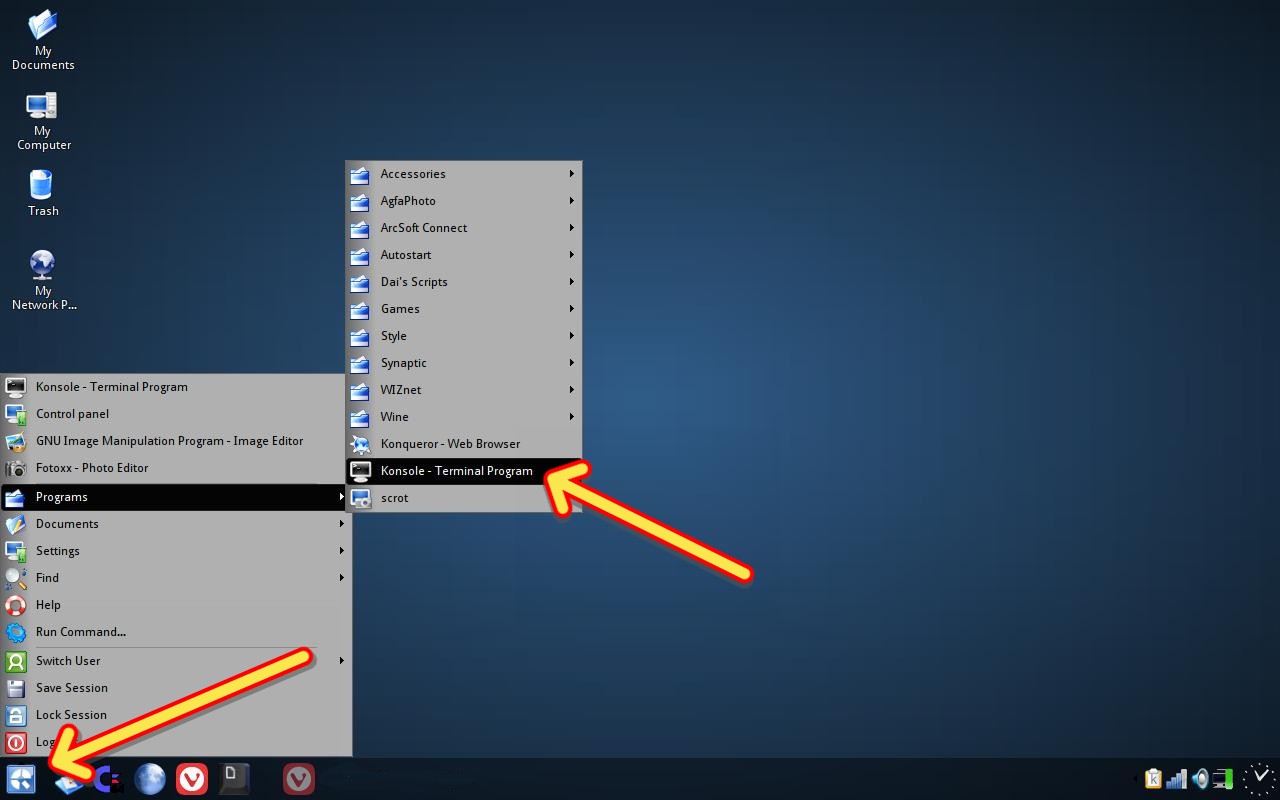The width and height of the screenshot is (1280, 800).
Task: Open the Dai's Scripts folder entry
Action: coord(464,282)
